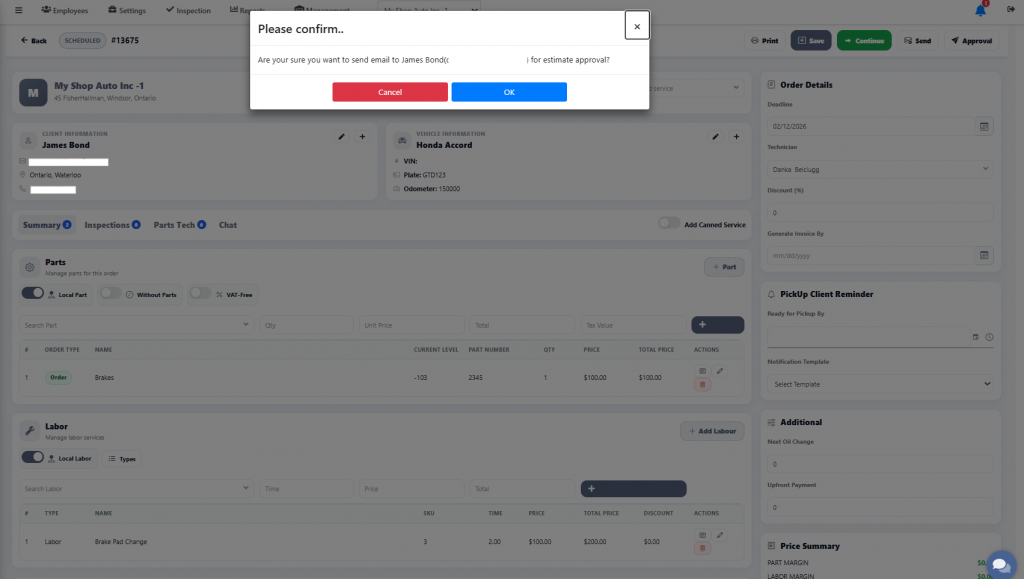Screen dimensions: 1024x579
Task: Delete the Brakes part row
Action: pyautogui.click(x=702, y=384)
